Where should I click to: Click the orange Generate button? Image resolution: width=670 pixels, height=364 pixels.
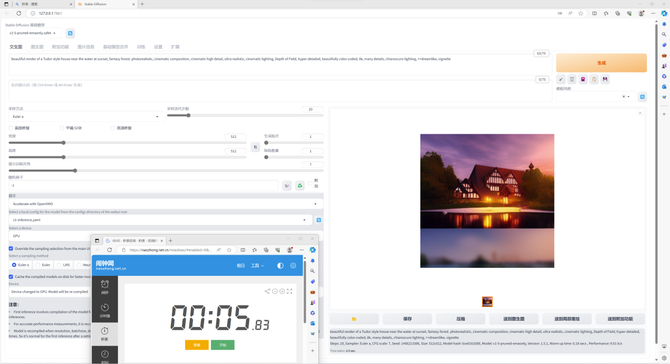coord(601,63)
